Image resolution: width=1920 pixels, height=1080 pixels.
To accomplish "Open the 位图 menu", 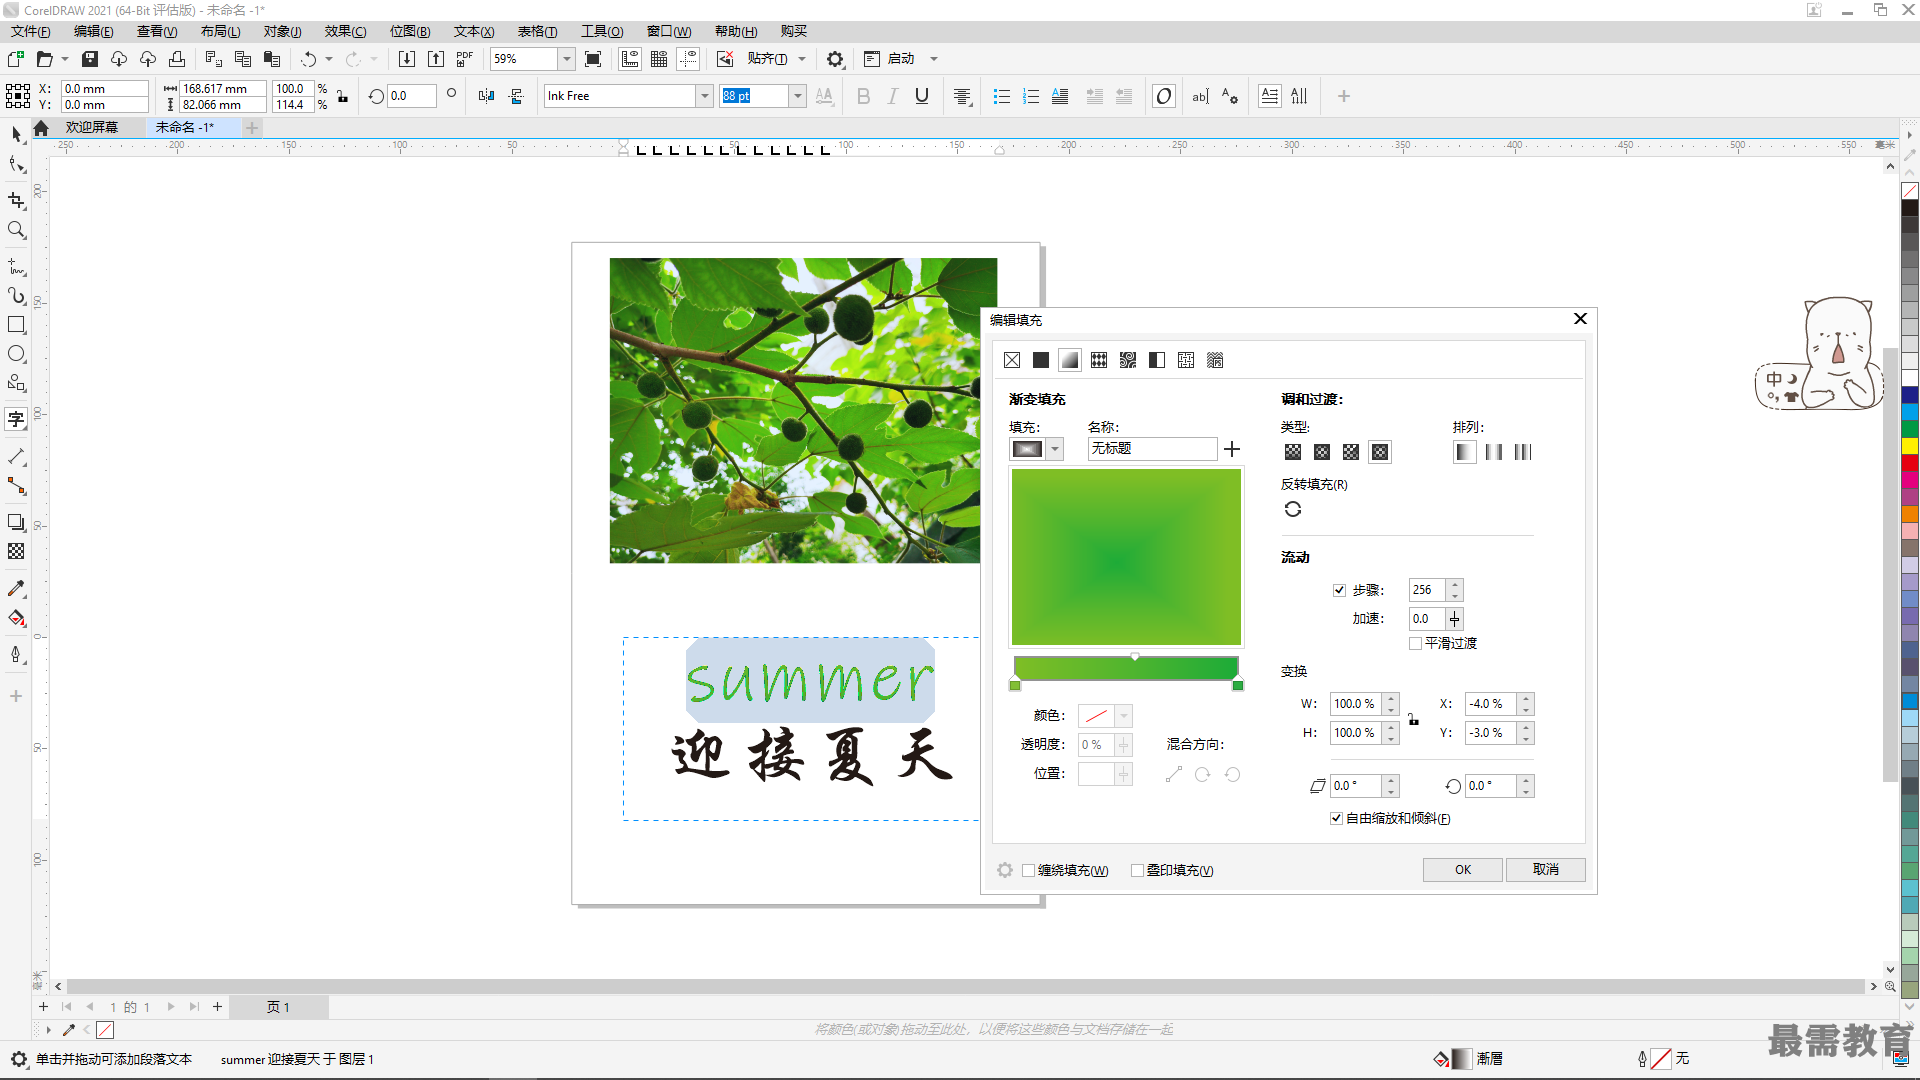I will click(410, 32).
